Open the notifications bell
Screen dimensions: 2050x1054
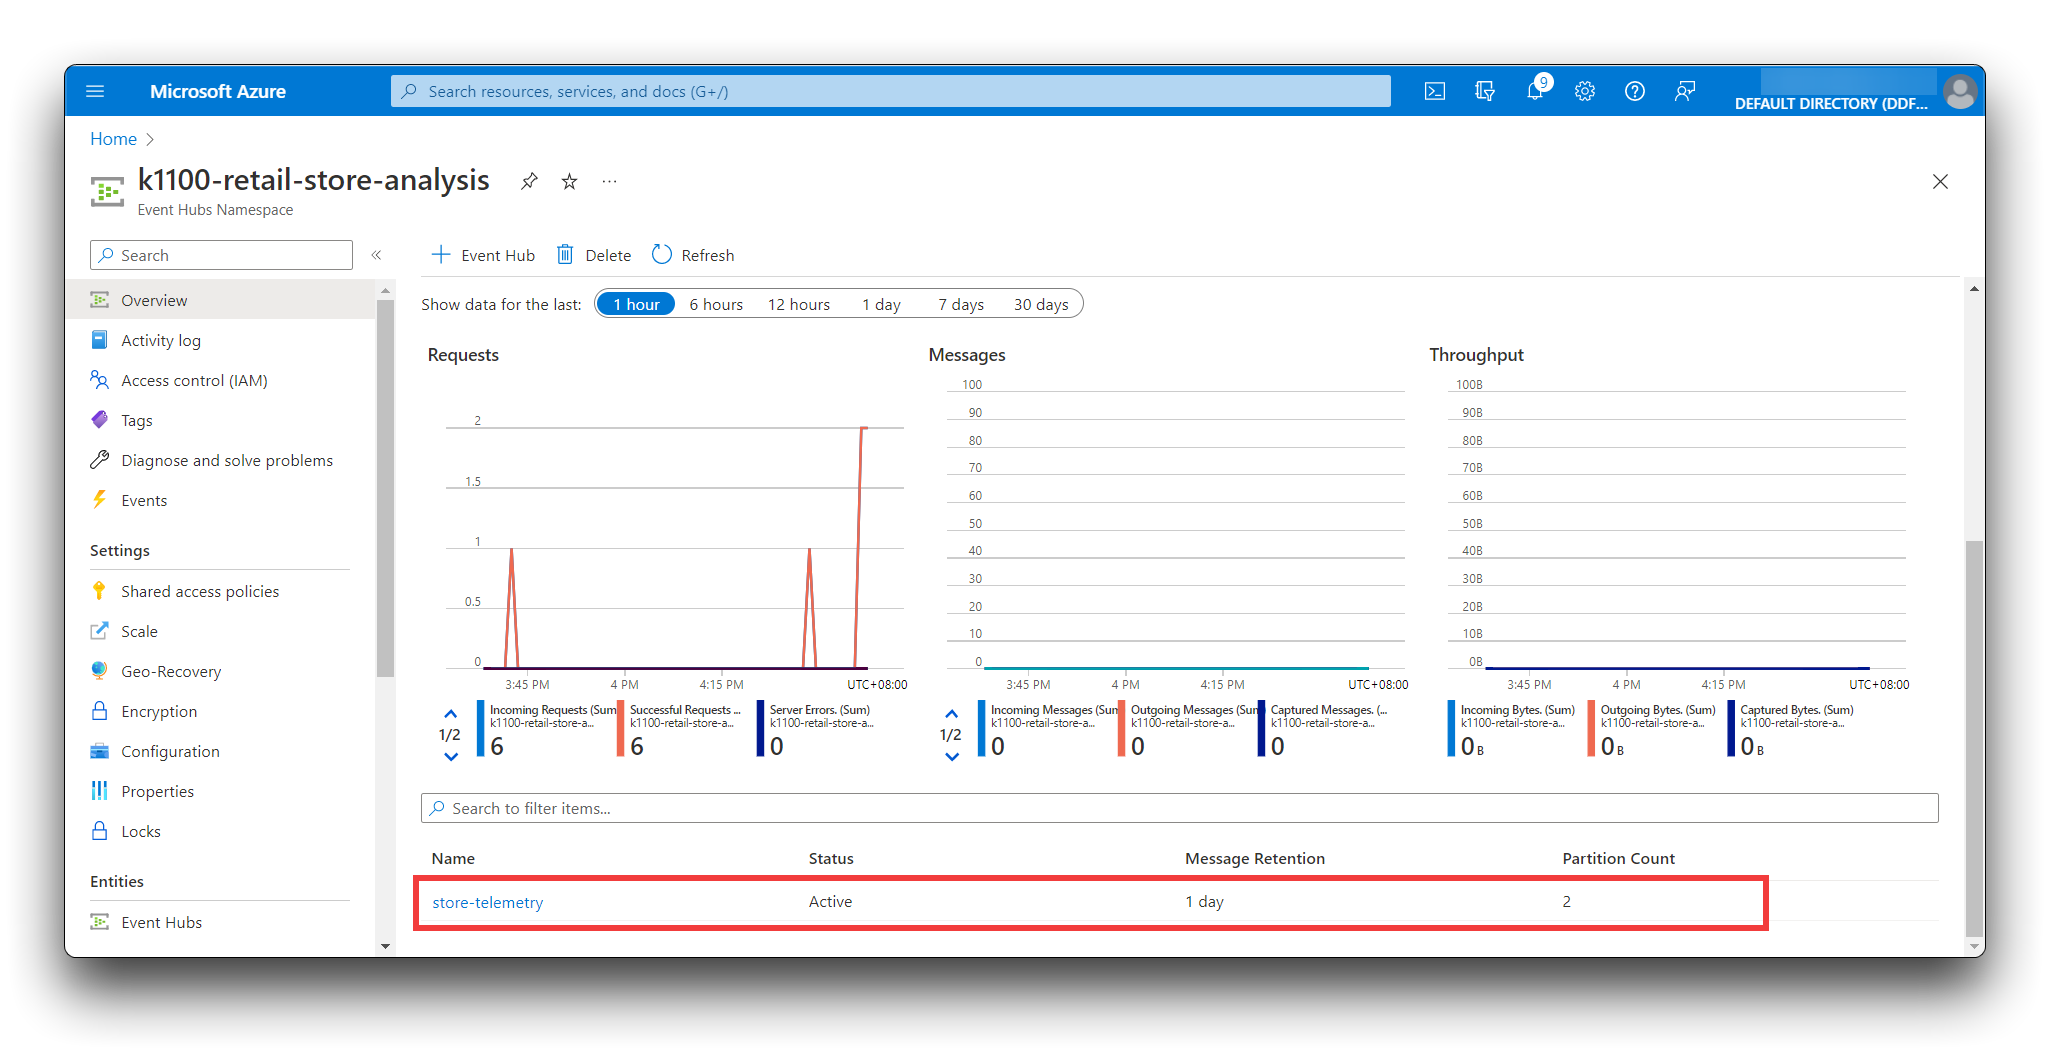pyautogui.click(x=1535, y=91)
